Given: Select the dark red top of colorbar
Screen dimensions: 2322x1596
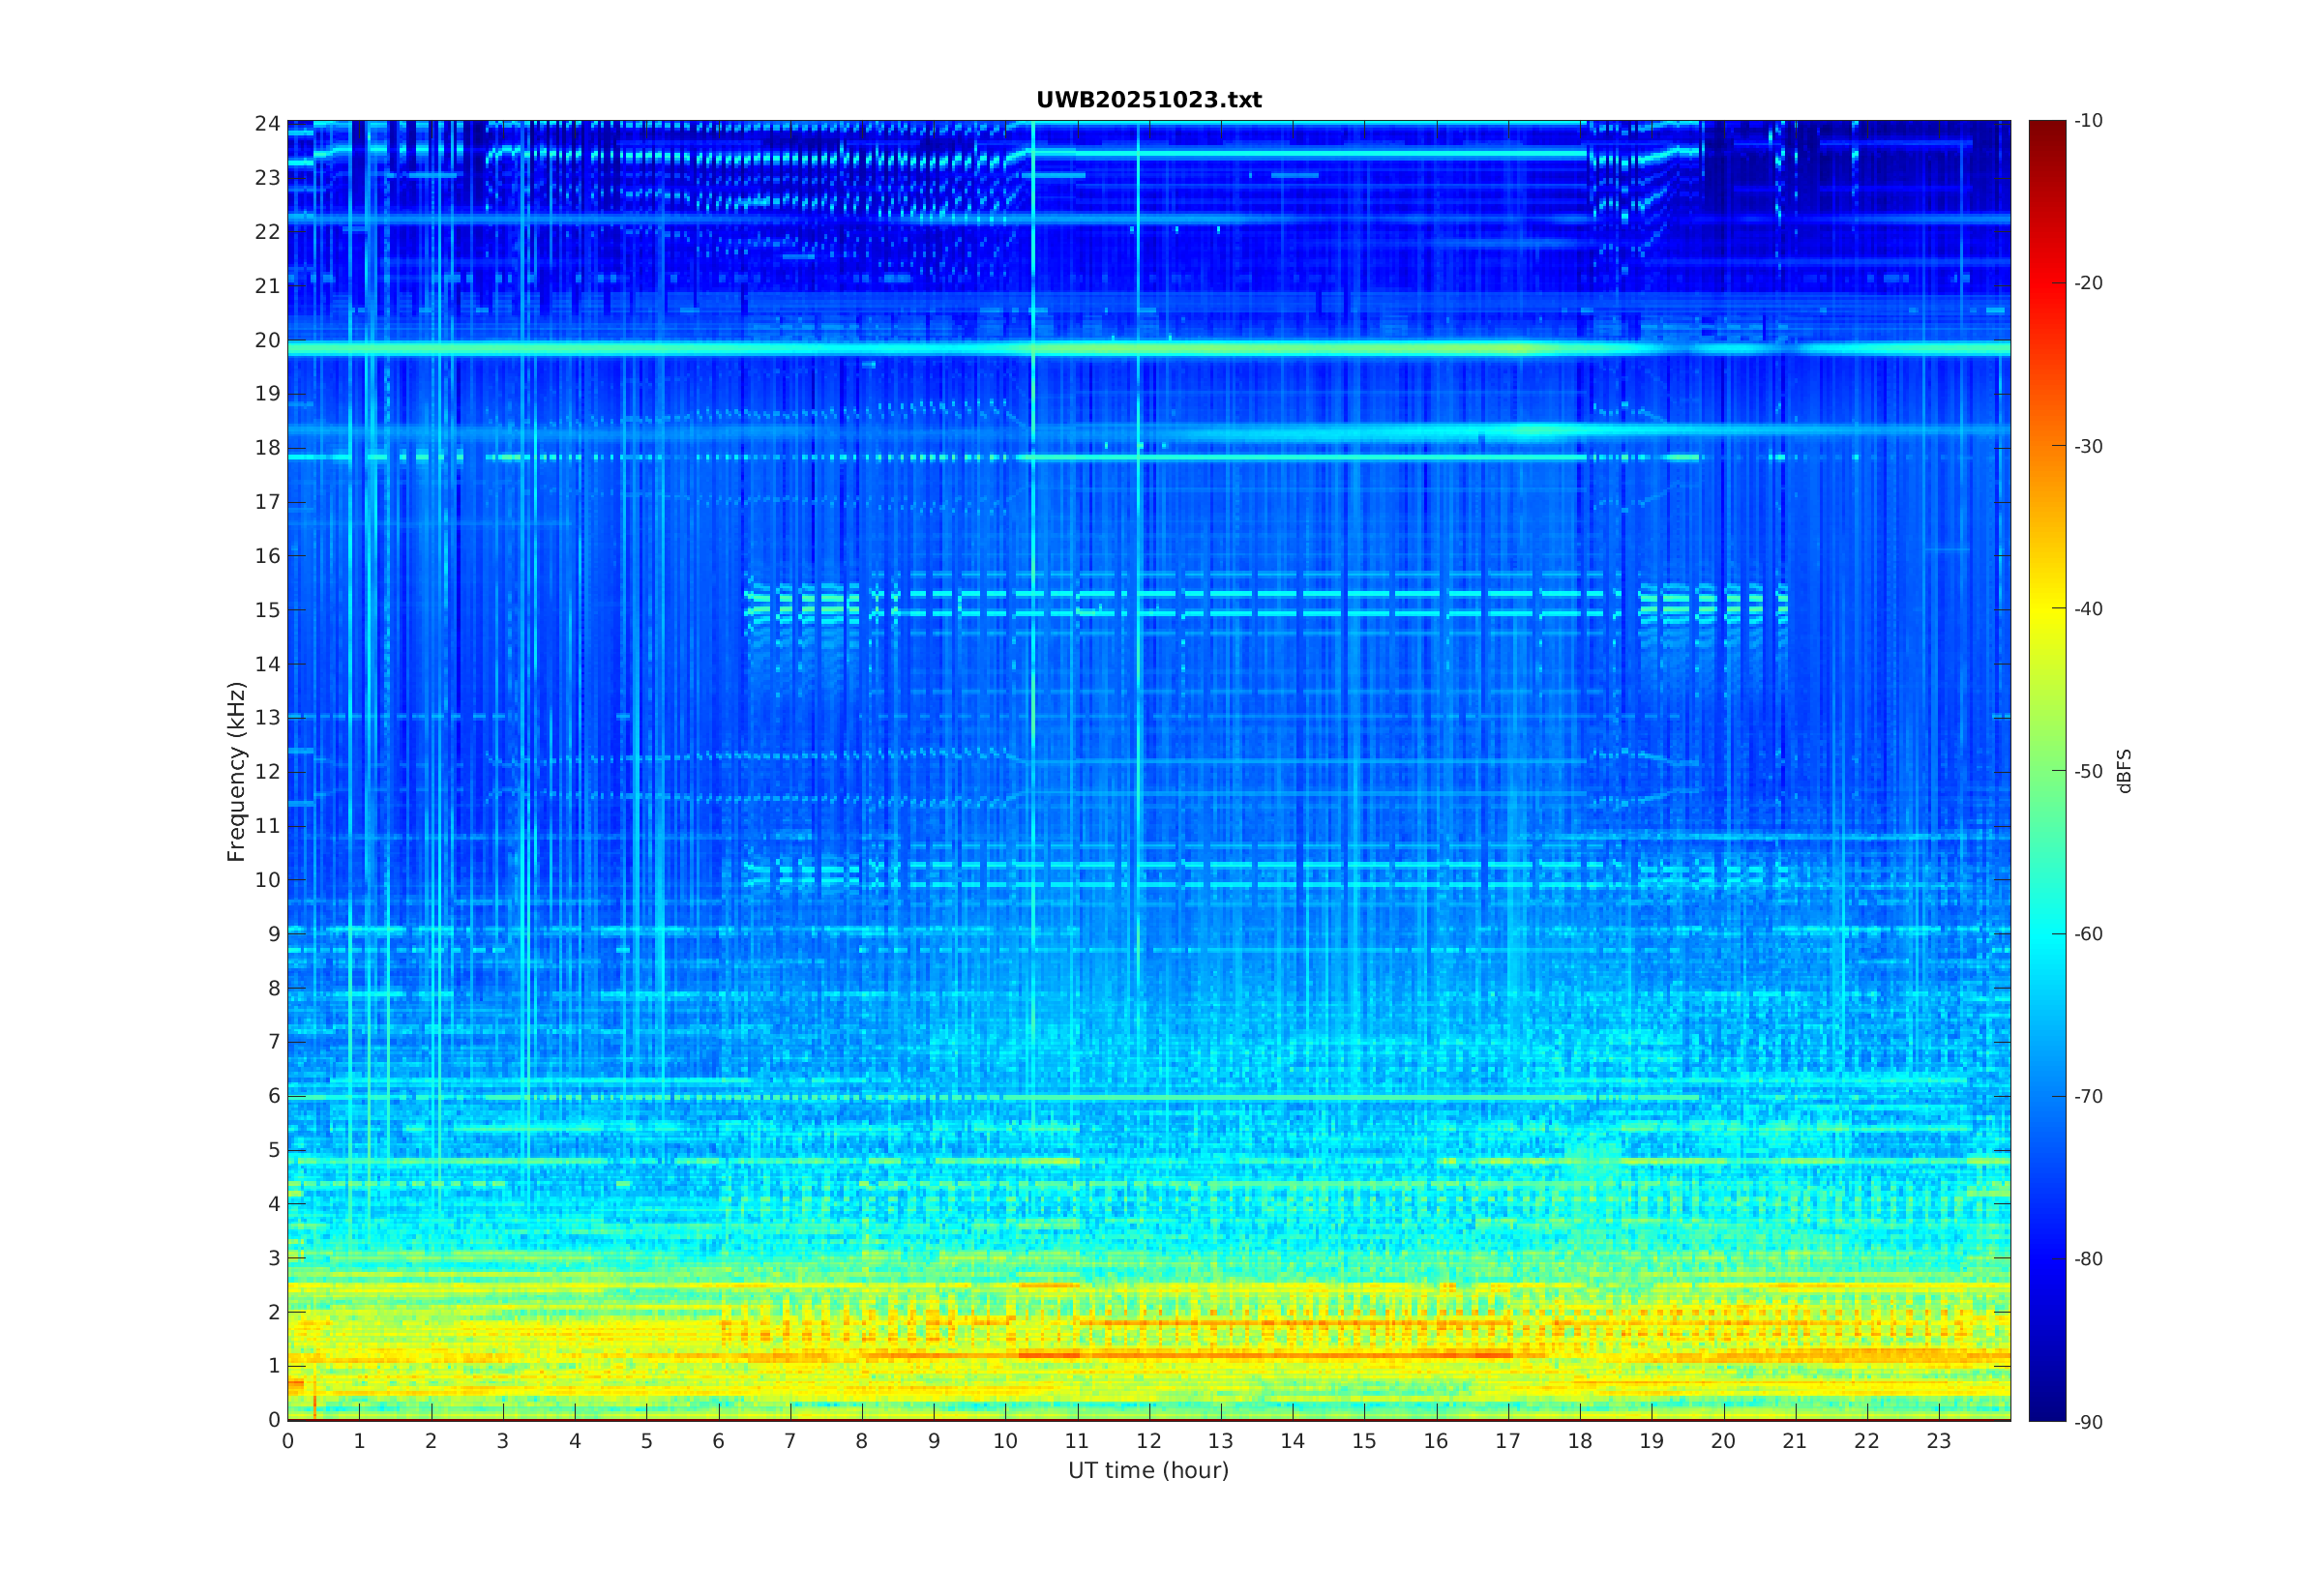Looking at the screenshot, I should click(2046, 128).
